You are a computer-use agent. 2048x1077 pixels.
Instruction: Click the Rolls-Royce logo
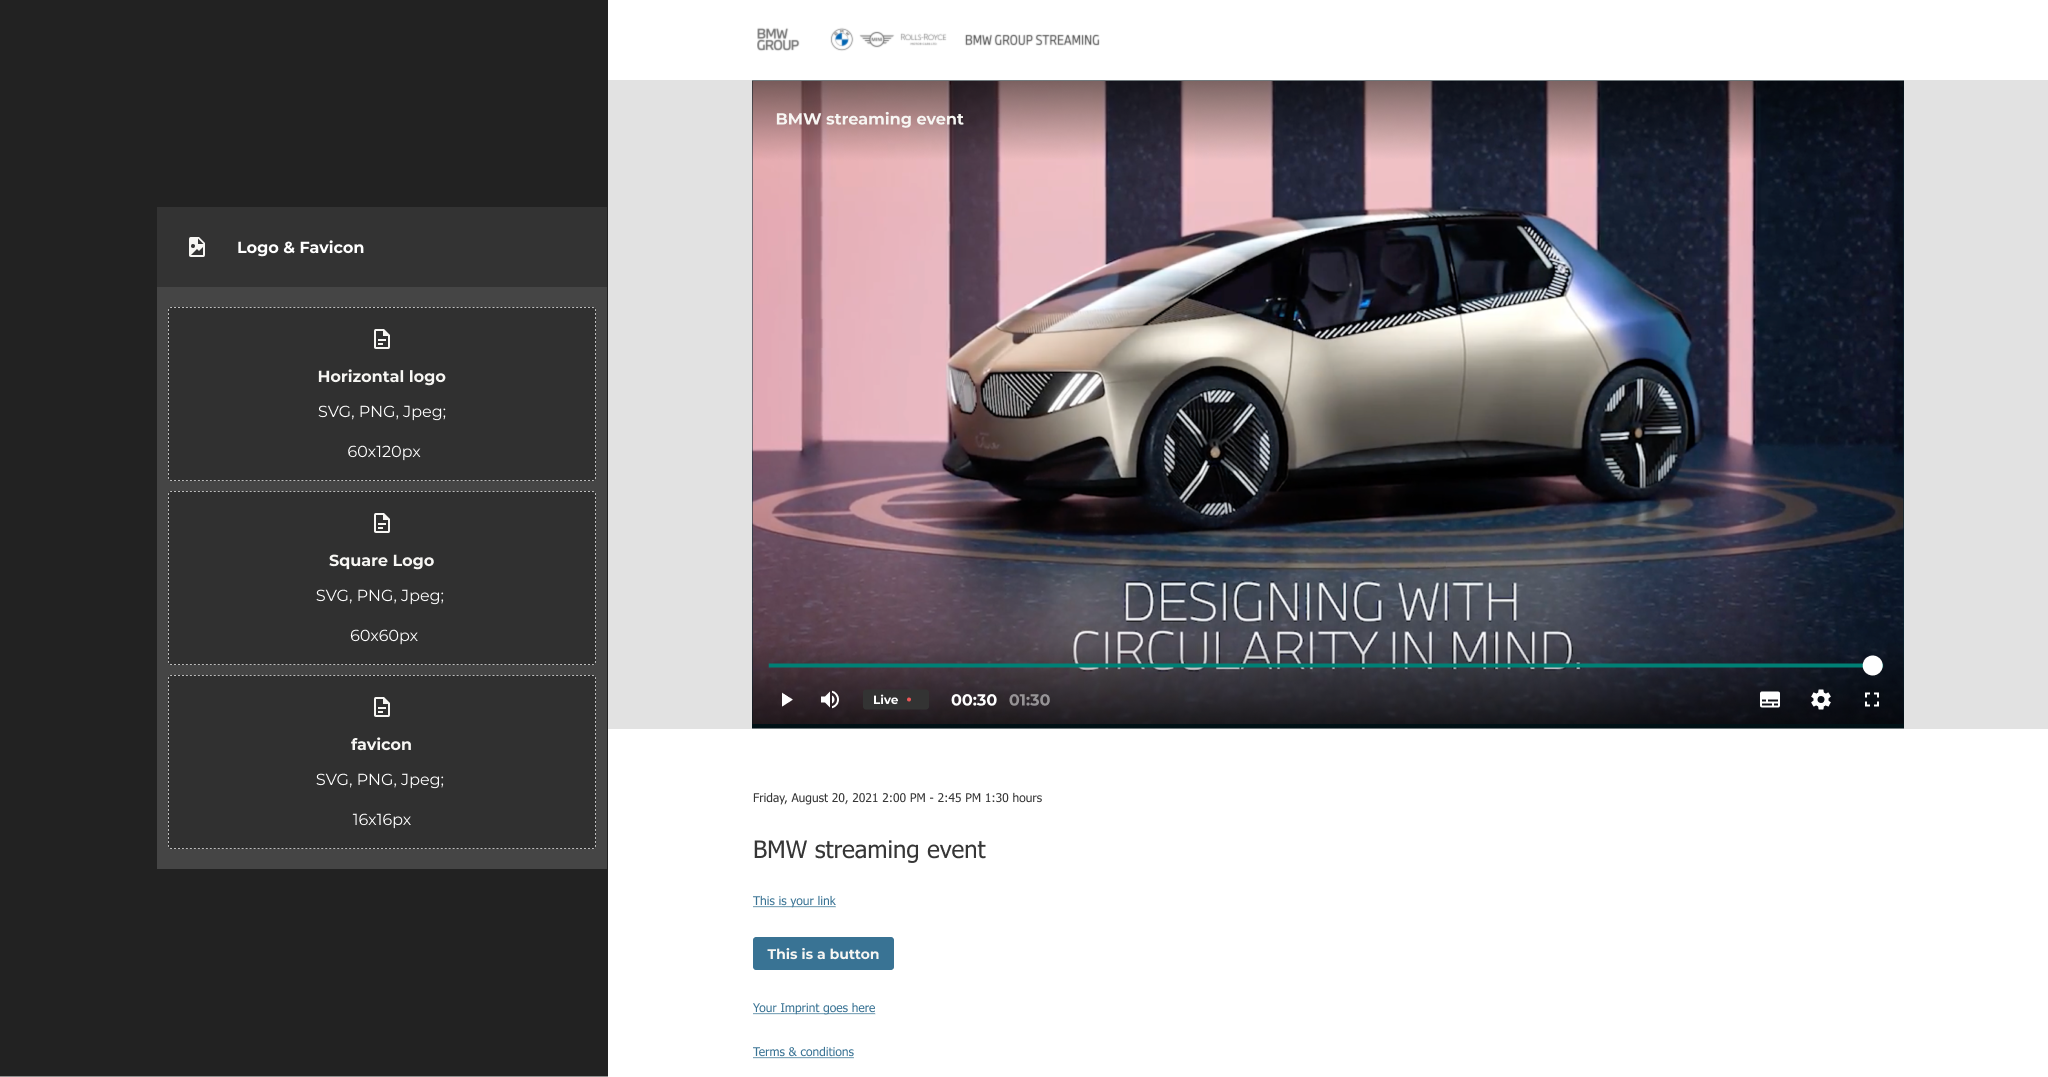coord(923,39)
